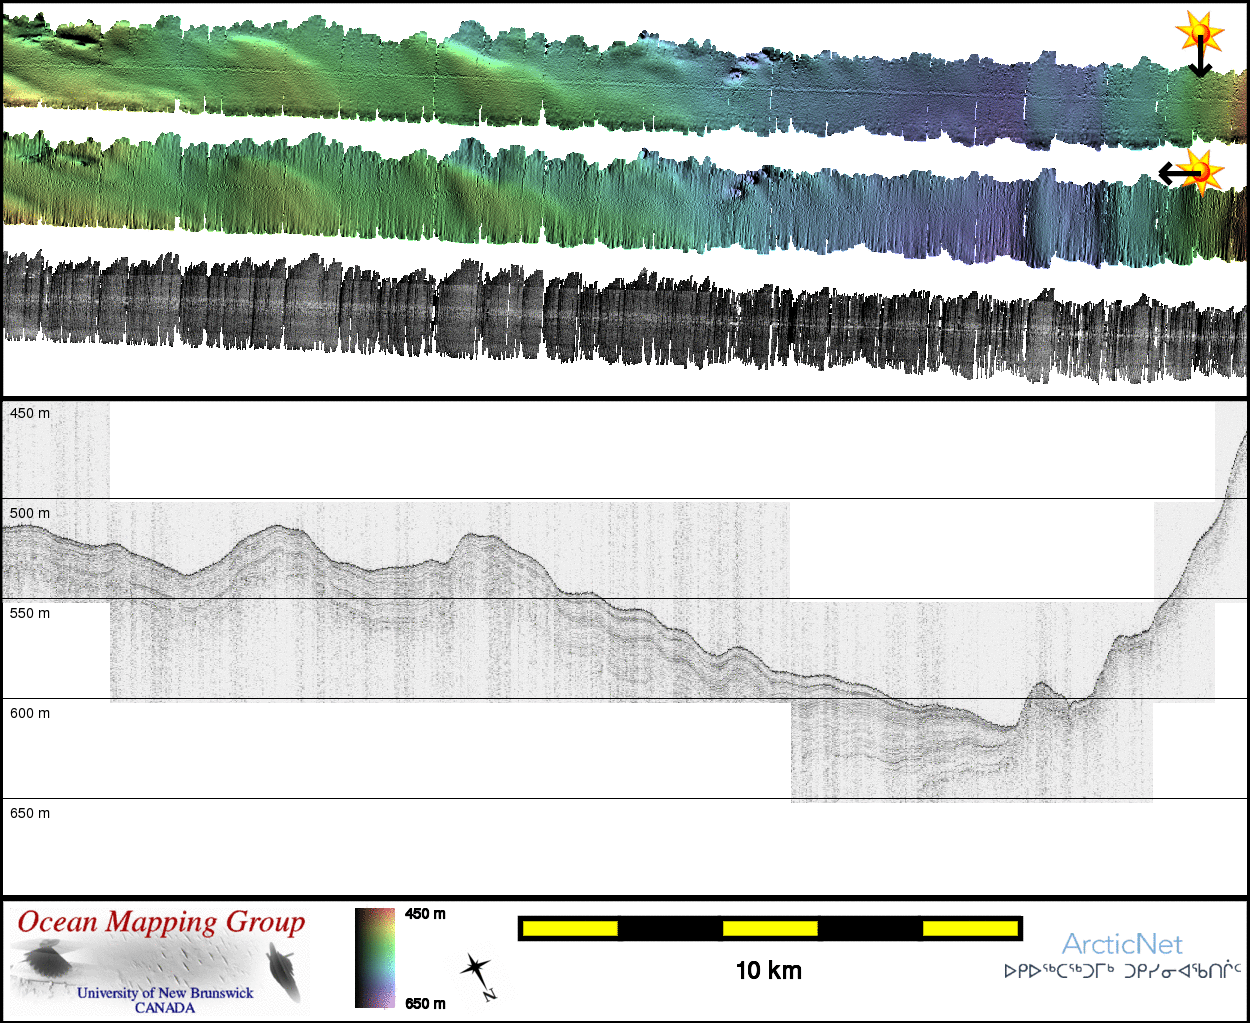
Task: Click the north compass star icon
Action: 477,969
